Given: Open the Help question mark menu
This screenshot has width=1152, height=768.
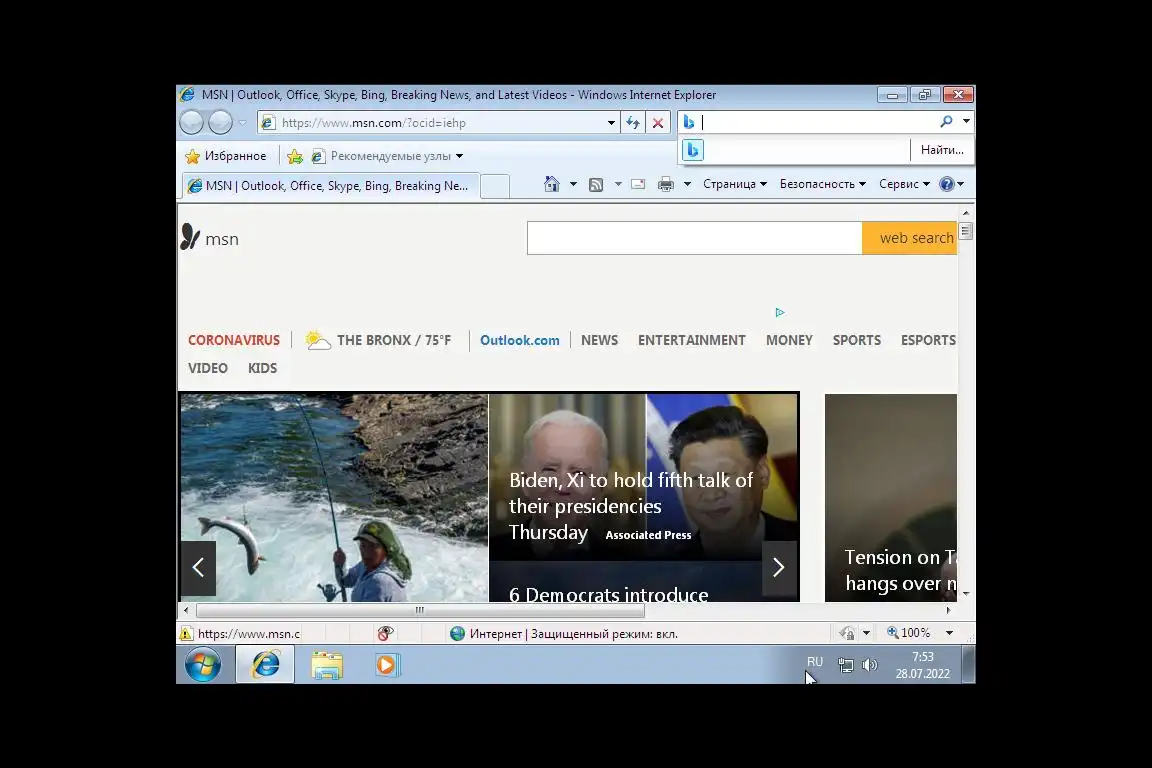Looking at the screenshot, I should point(951,184).
